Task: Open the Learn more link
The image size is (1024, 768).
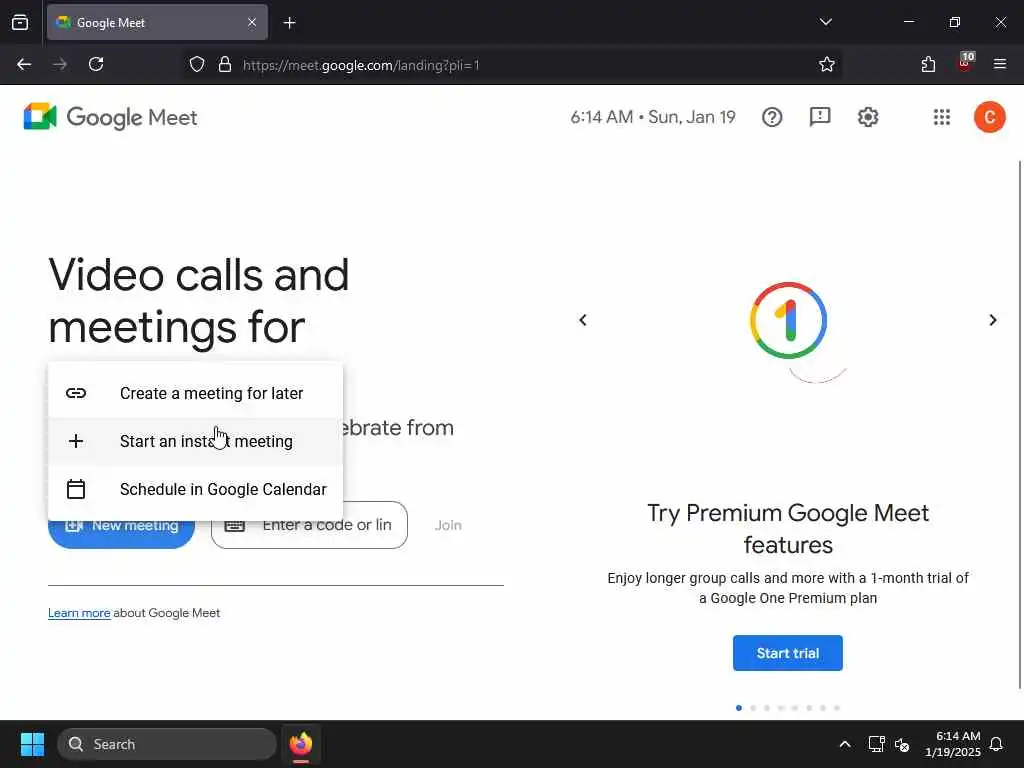Action: tap(79, 613)
